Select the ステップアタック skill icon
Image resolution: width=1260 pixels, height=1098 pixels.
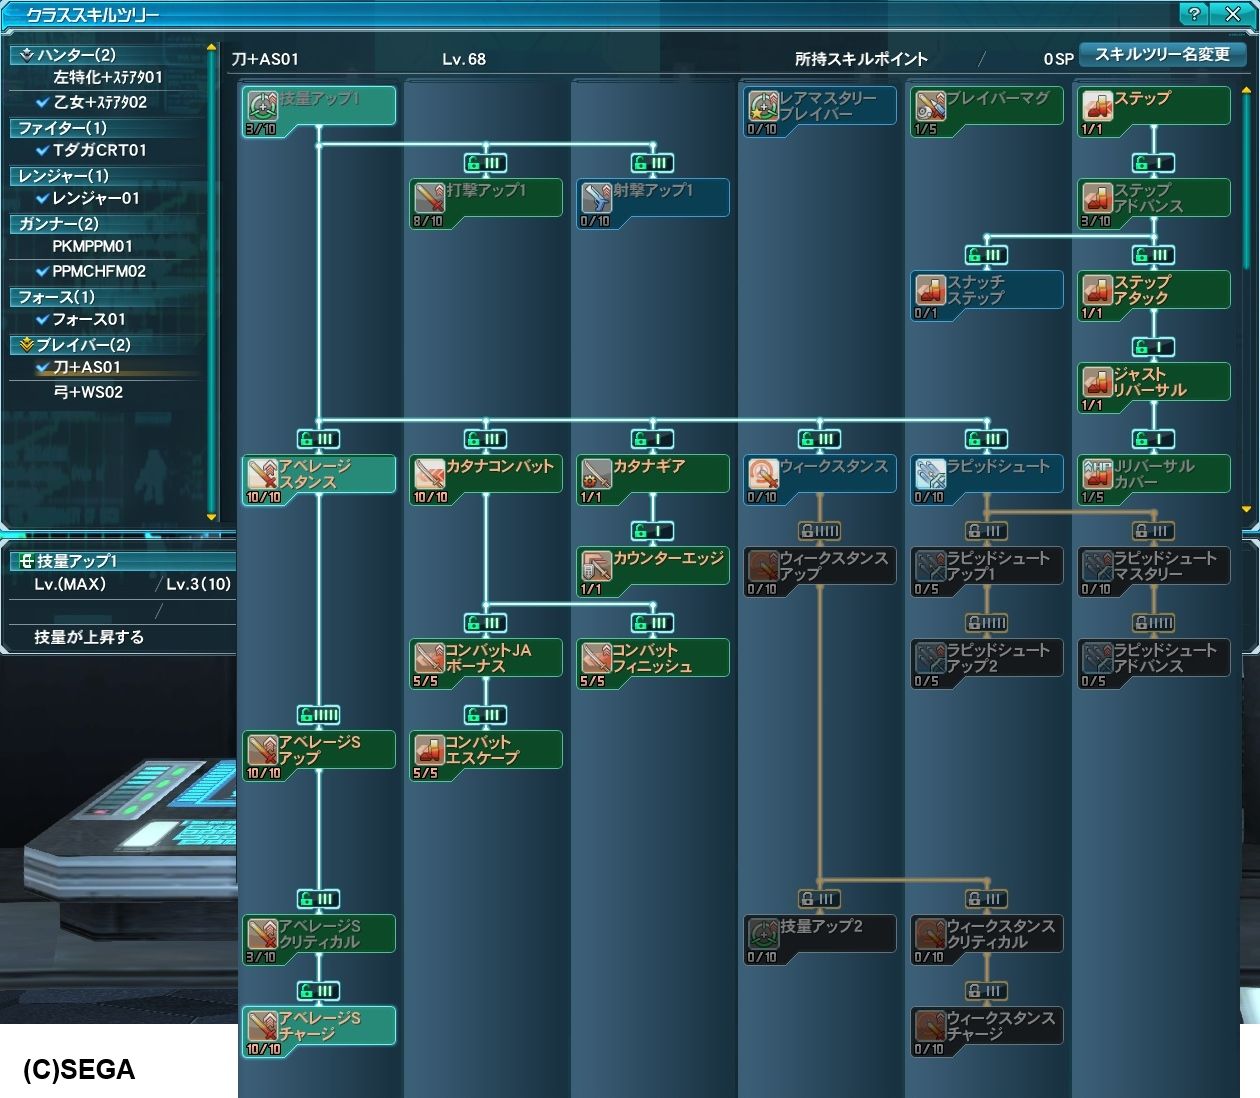click(x=1097, y=289)
